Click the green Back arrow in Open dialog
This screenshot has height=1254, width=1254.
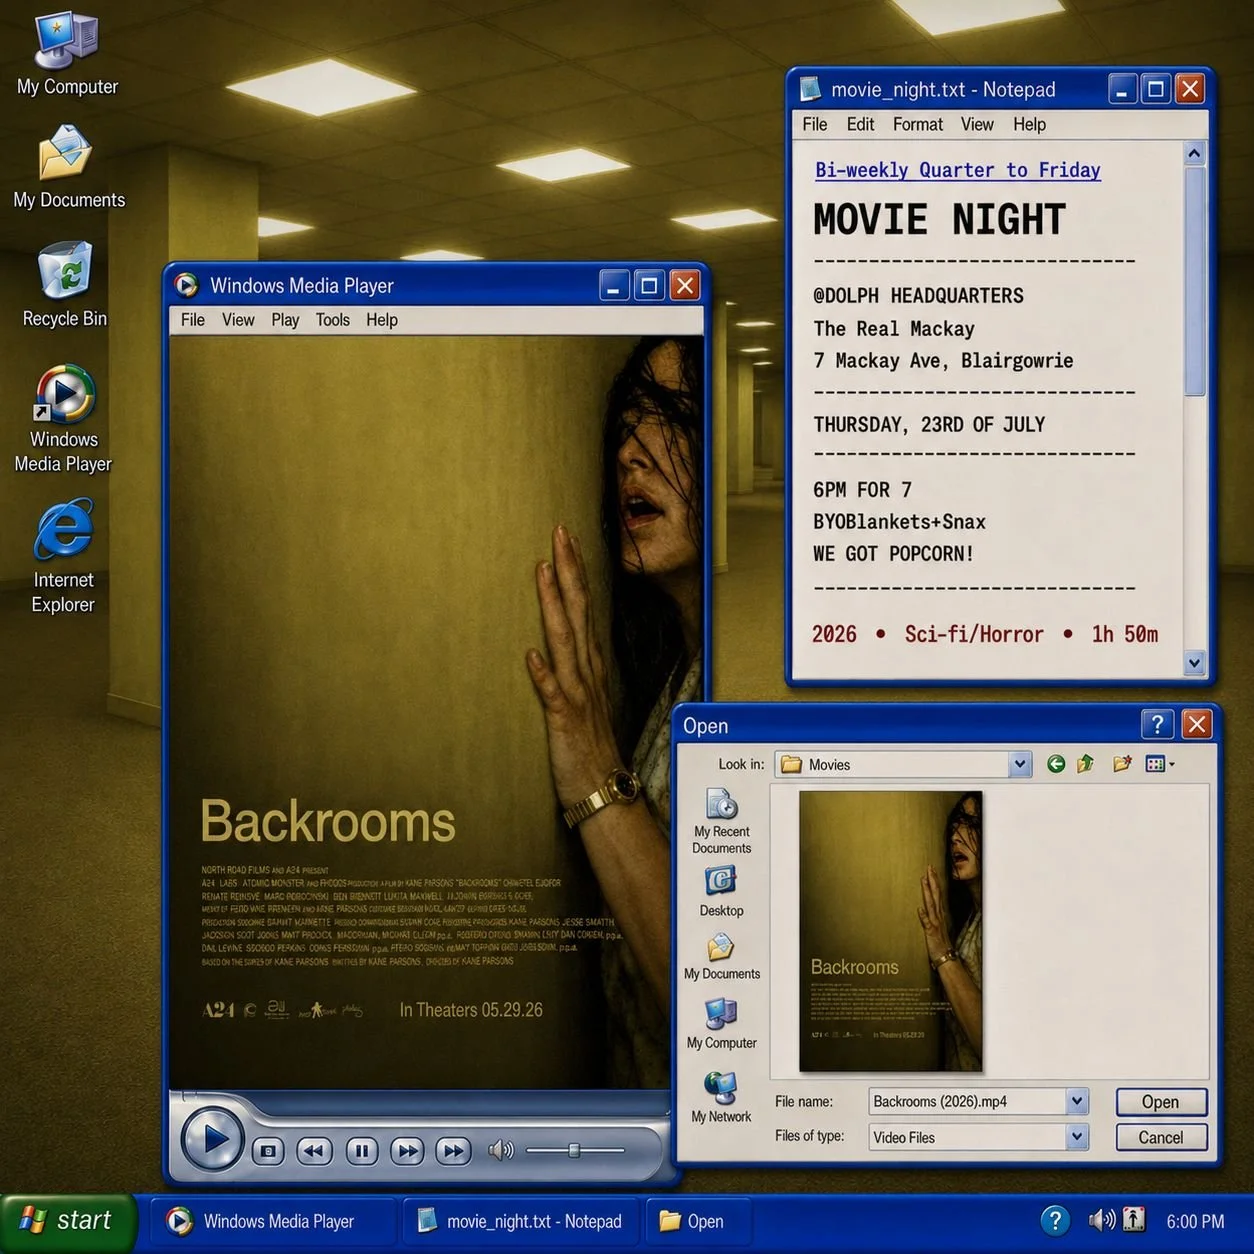1056,764
